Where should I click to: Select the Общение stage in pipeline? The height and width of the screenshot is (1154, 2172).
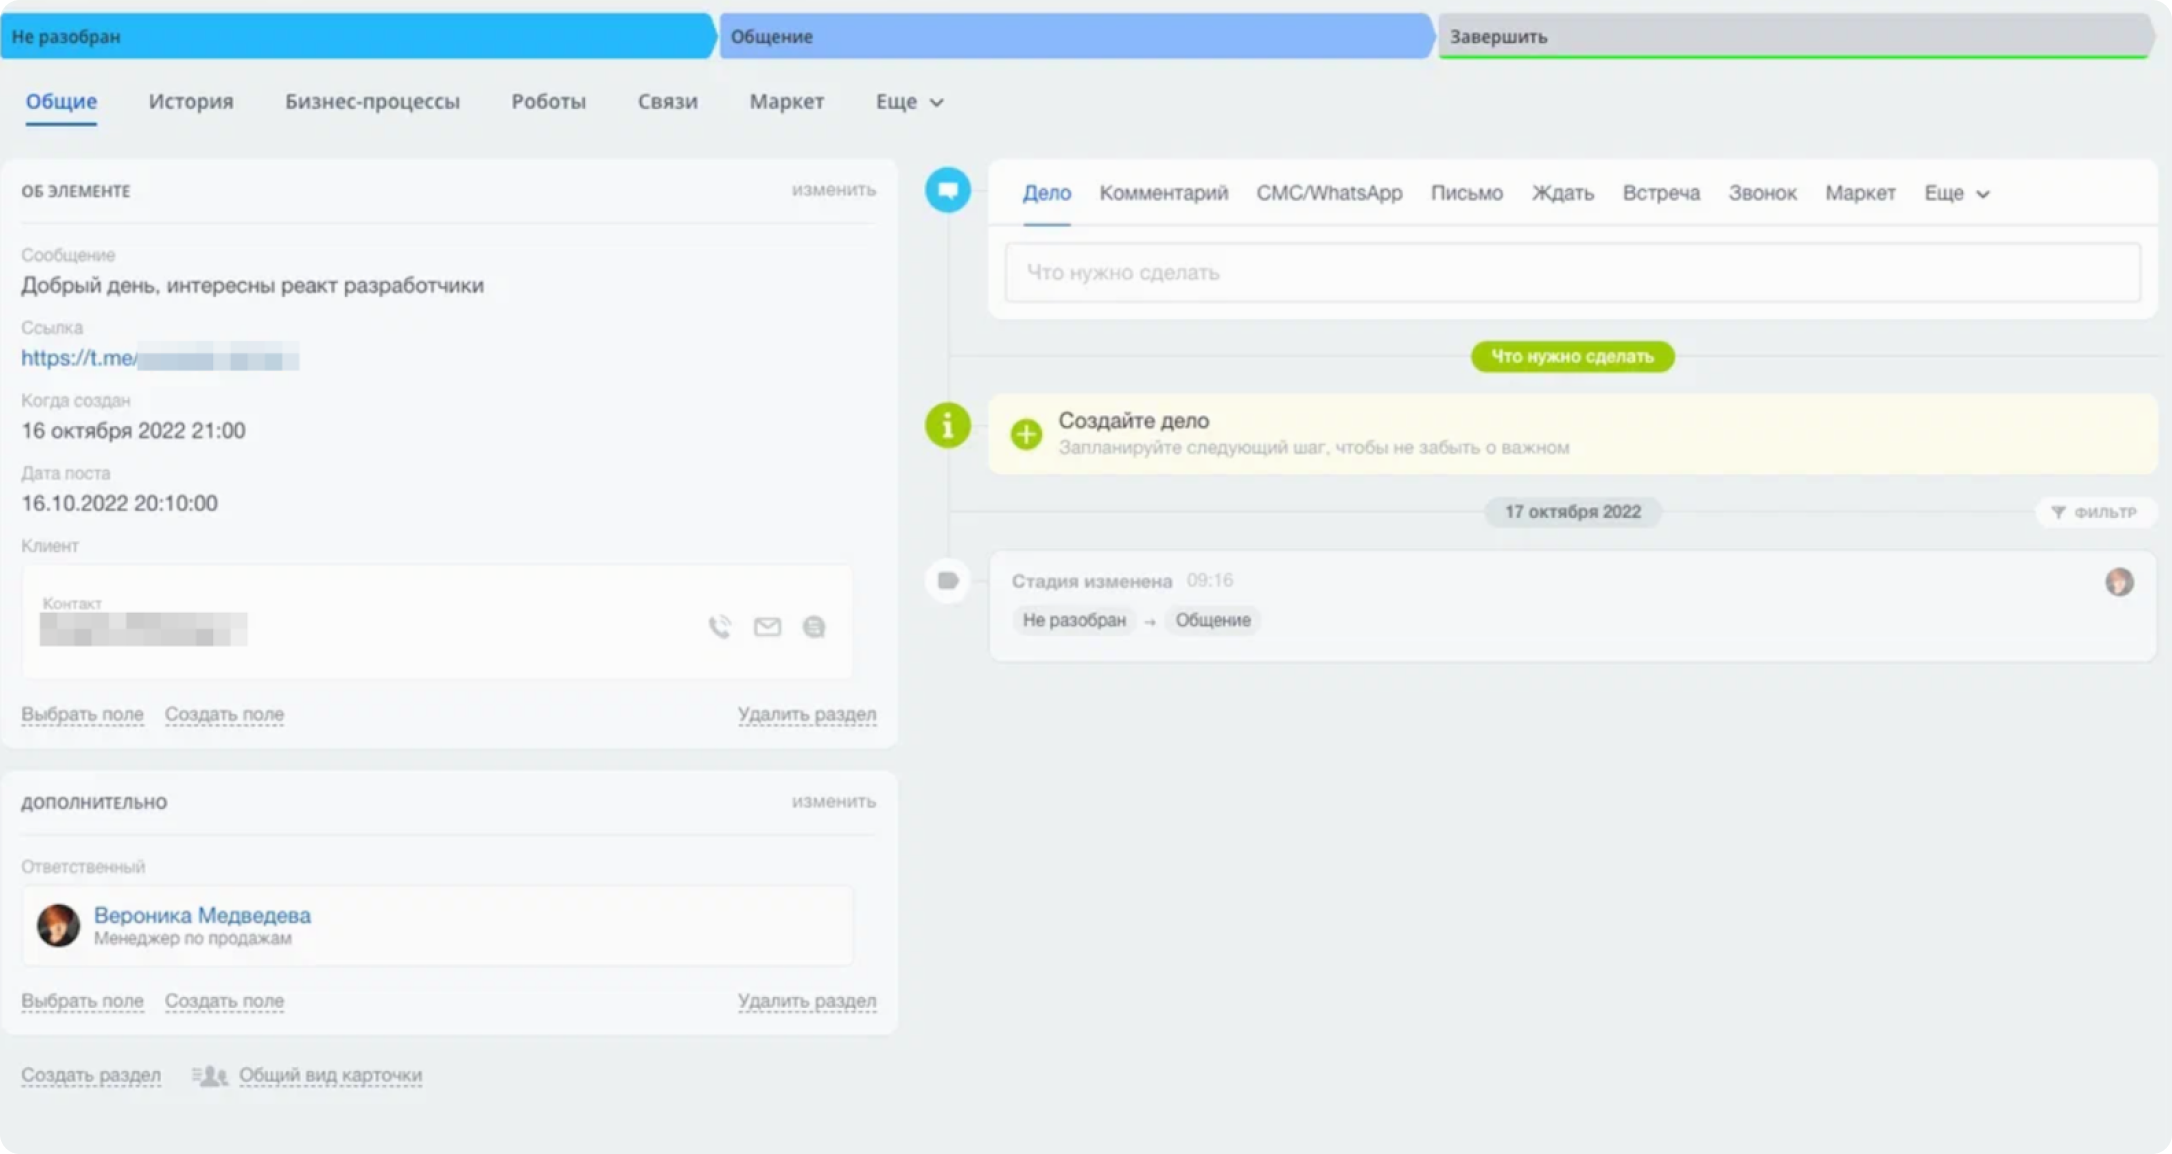point(1075,37)
